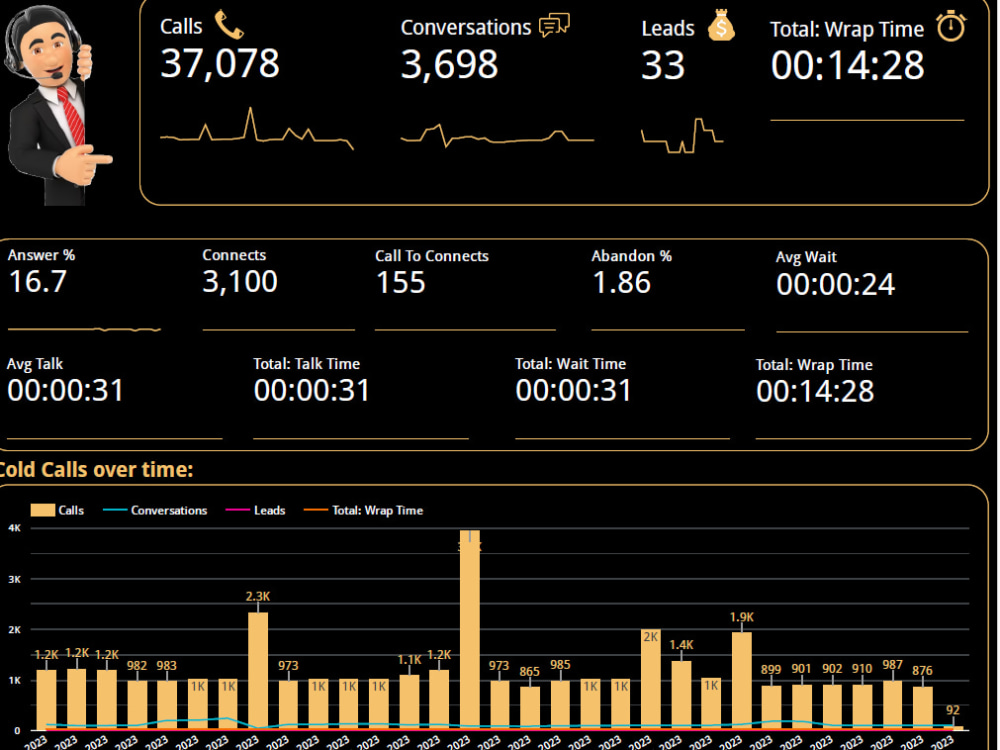Click the Answer % metric label
The image size is (1000, 750).
click(x=41, y=255)
